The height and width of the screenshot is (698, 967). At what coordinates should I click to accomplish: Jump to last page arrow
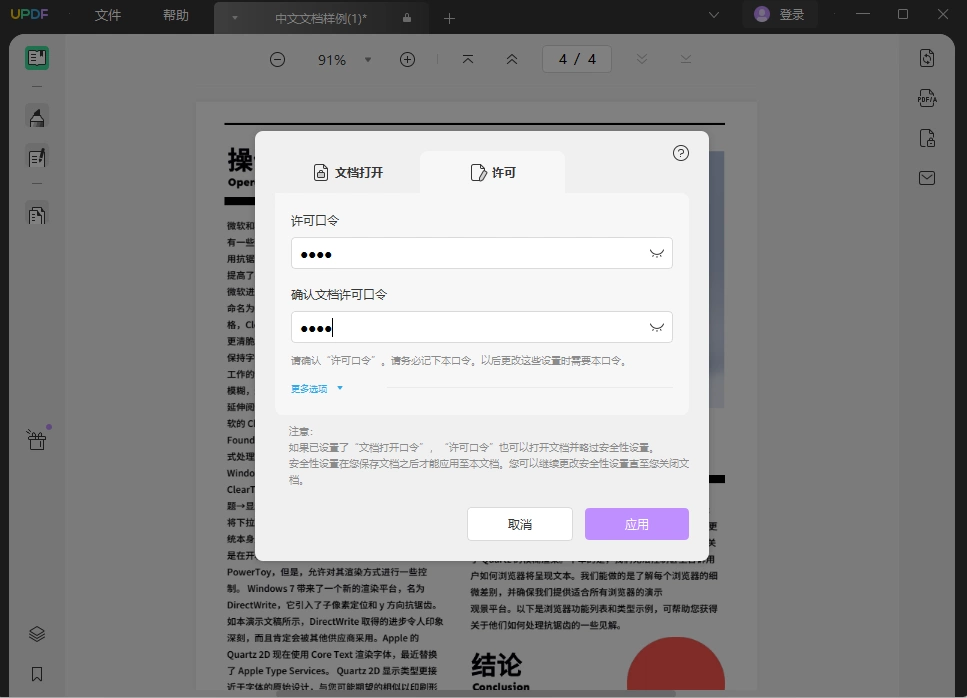click(x=686, y=59)
